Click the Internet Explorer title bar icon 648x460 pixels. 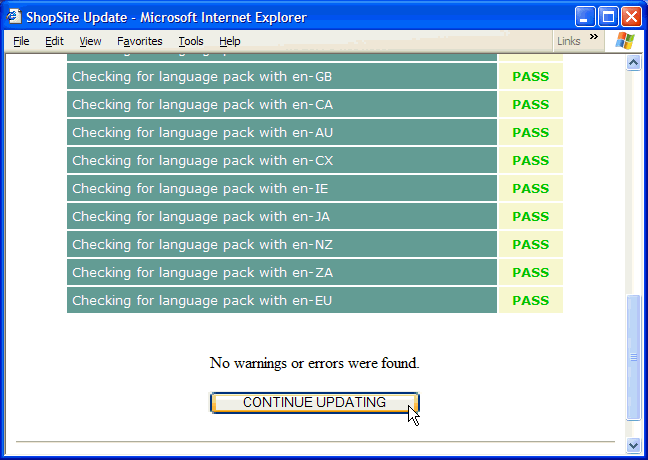15,16
